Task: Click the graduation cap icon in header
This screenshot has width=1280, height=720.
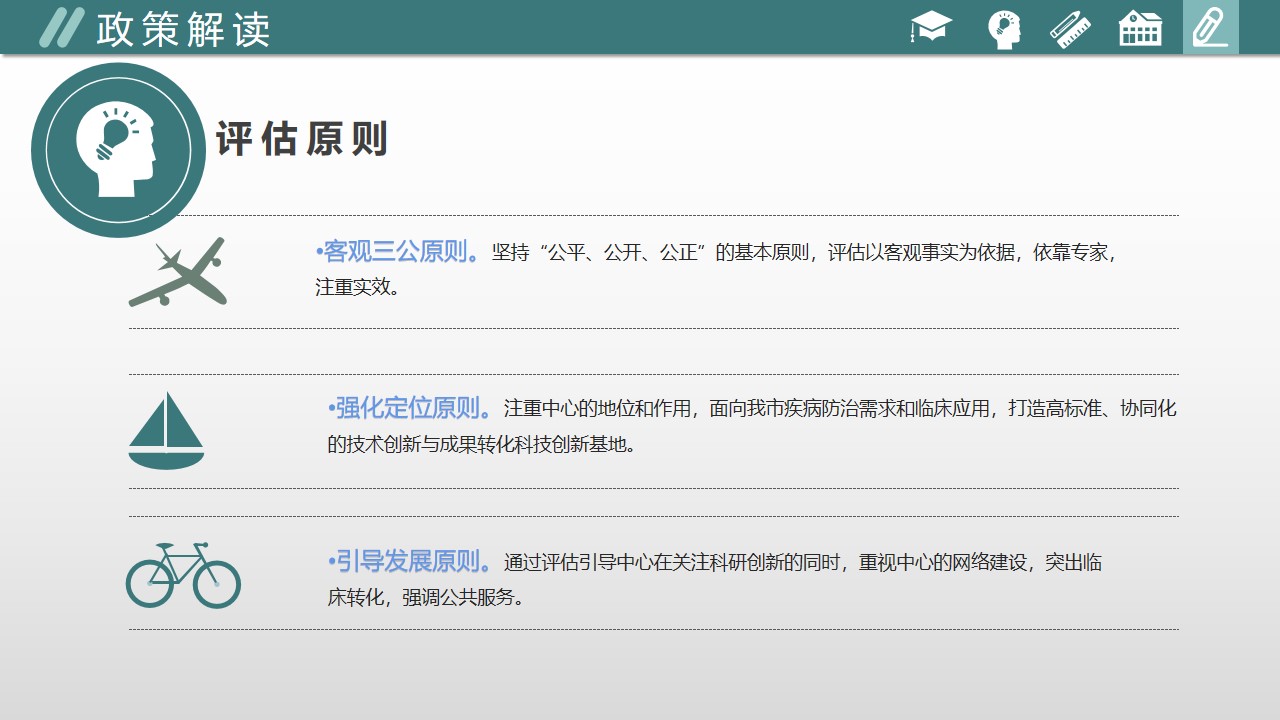Action: click(x=931, y=27)
